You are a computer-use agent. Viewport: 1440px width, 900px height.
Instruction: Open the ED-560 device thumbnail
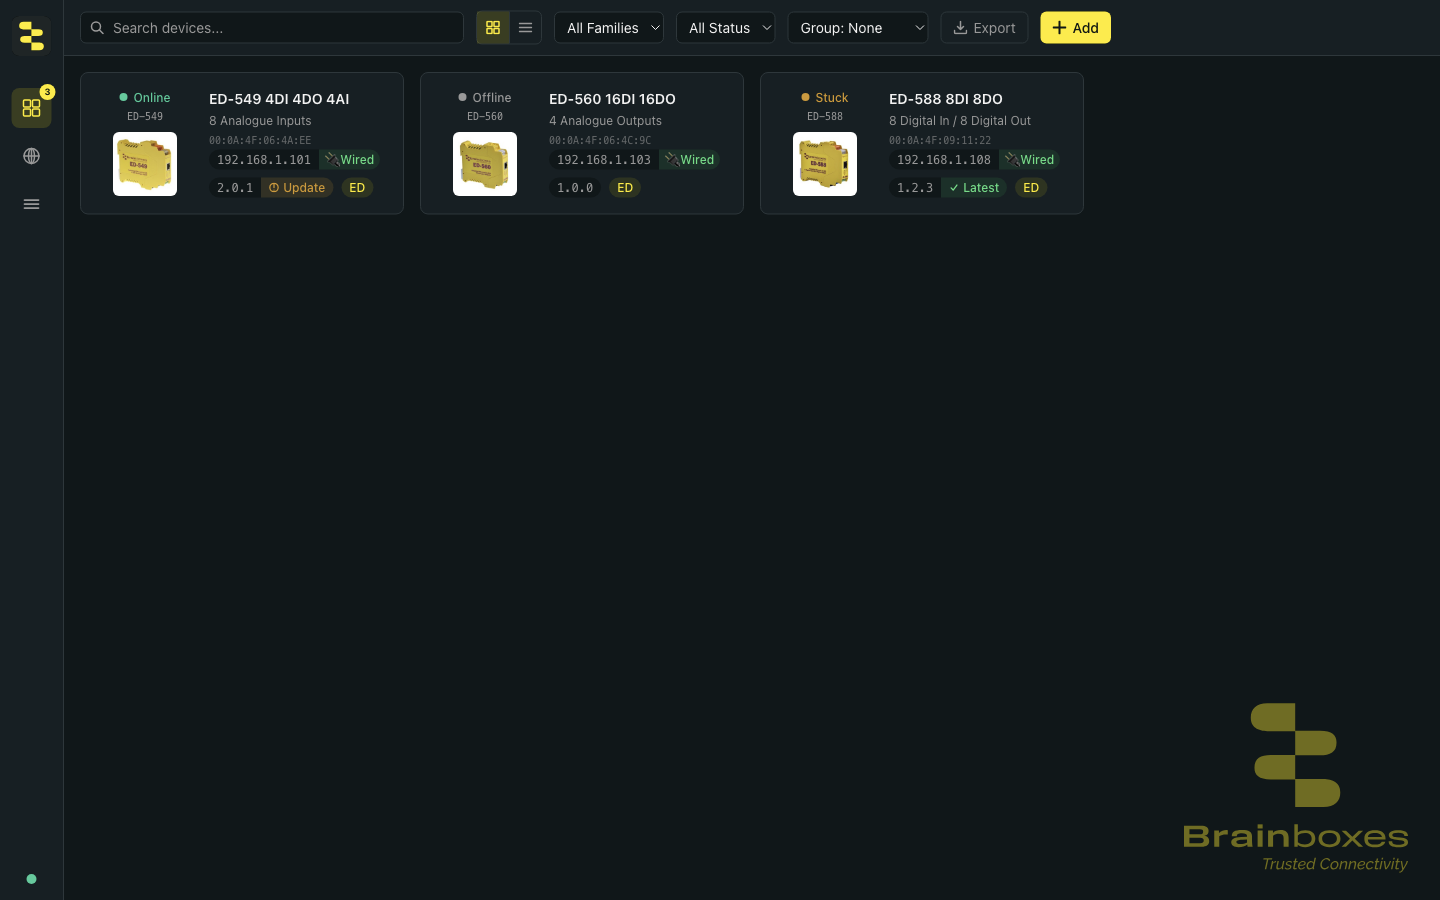click(485, 164)
